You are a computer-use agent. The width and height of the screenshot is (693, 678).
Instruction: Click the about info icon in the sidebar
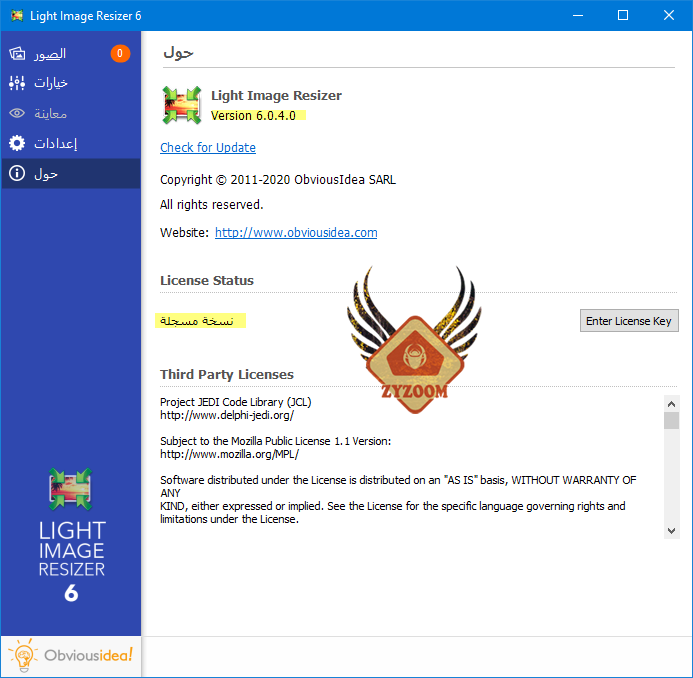[x=17, y=173]
